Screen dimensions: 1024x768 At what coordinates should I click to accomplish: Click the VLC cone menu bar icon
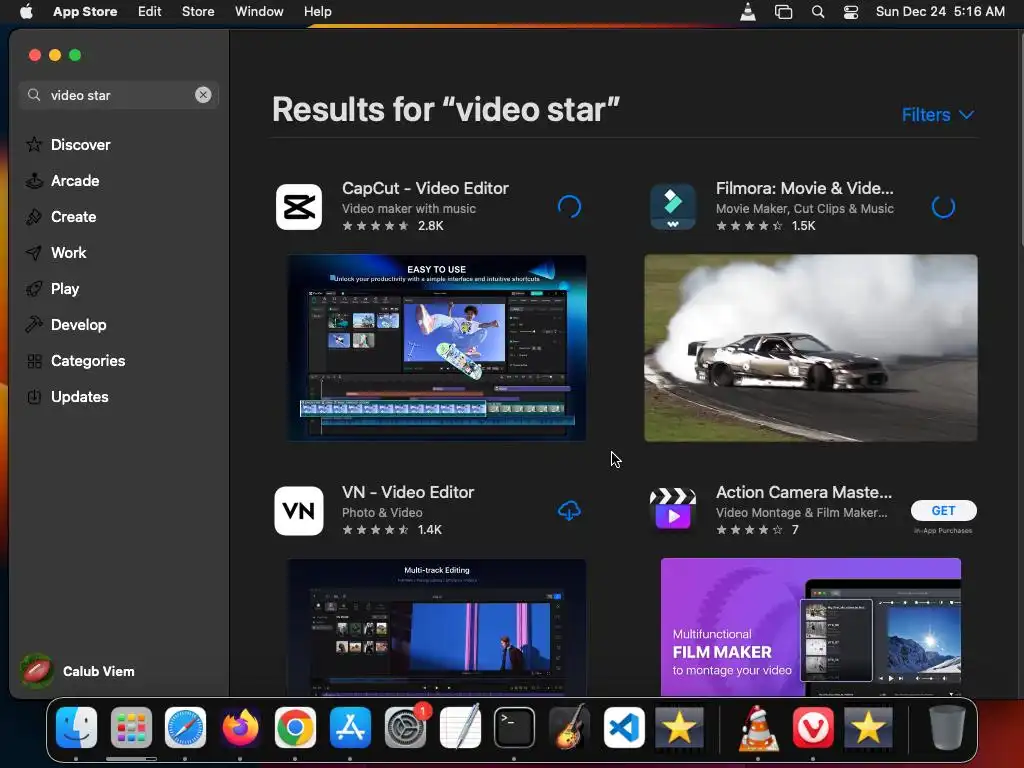pyautogui.click(x=748, y=12)
